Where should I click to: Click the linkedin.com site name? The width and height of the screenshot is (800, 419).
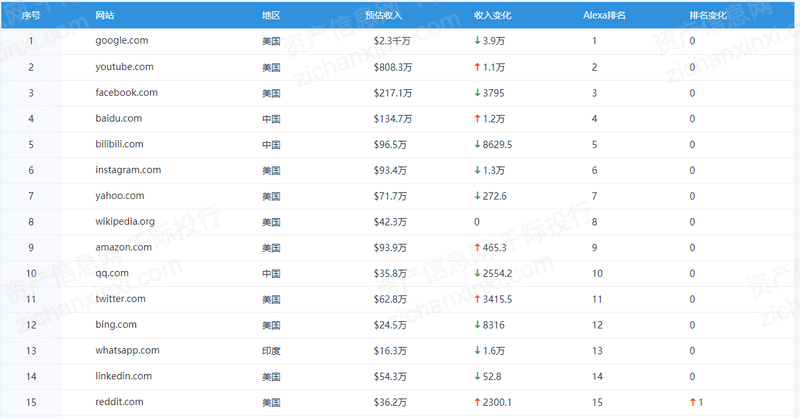click(x=123, y=376)
